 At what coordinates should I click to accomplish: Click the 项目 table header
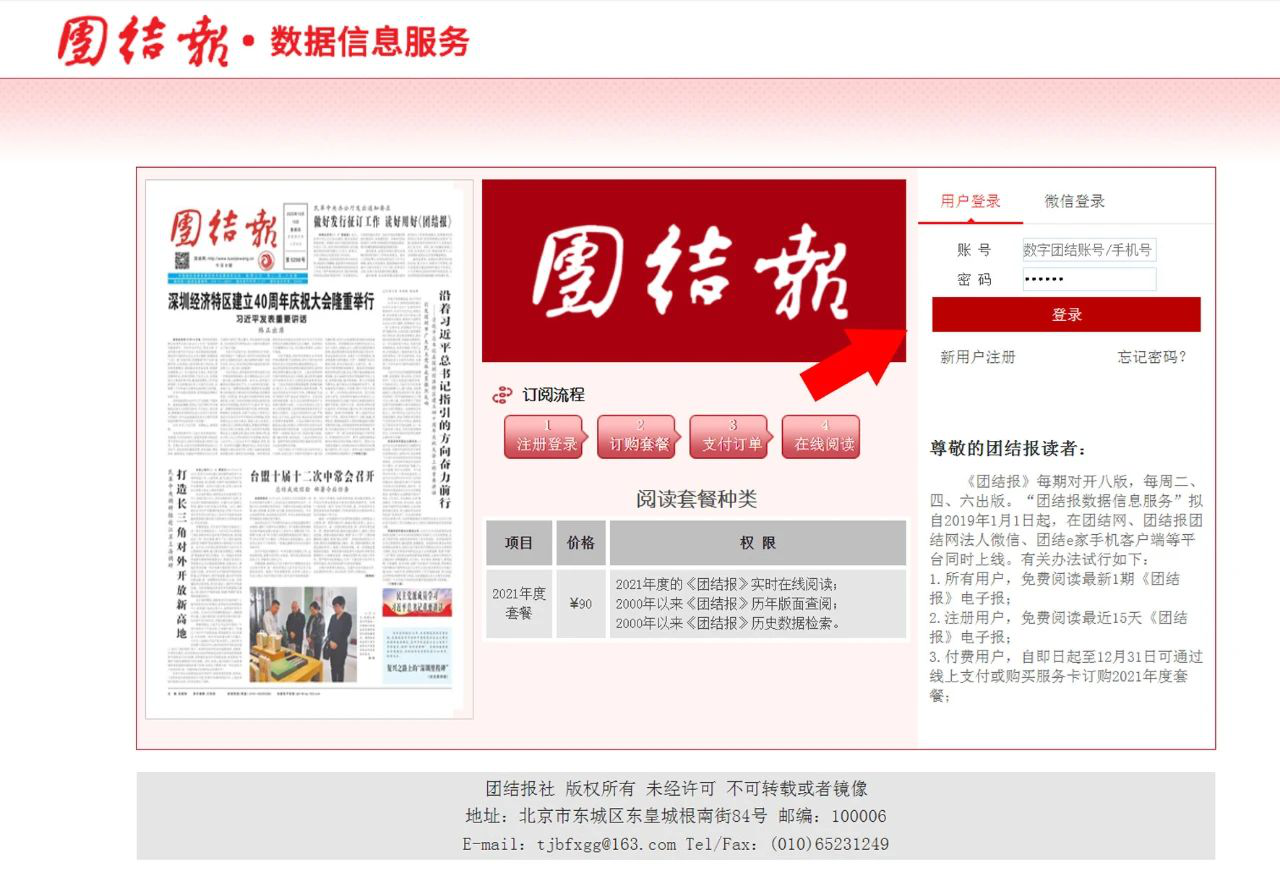click(519, 543)
